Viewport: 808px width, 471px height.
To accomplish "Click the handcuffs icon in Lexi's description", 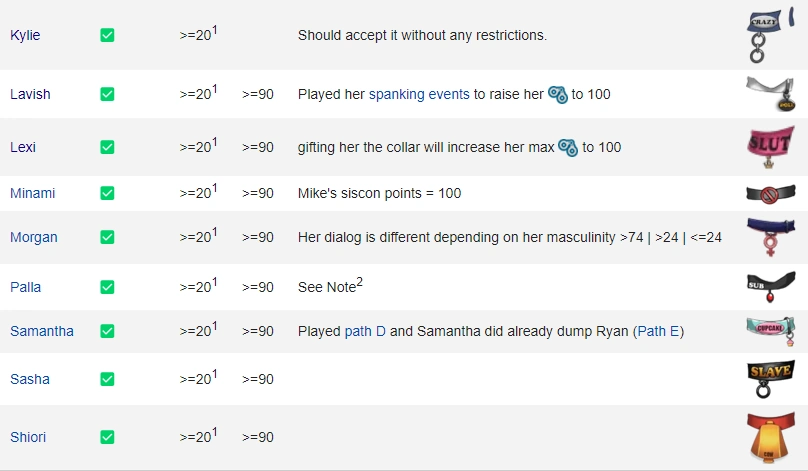I will pos(568,147).
